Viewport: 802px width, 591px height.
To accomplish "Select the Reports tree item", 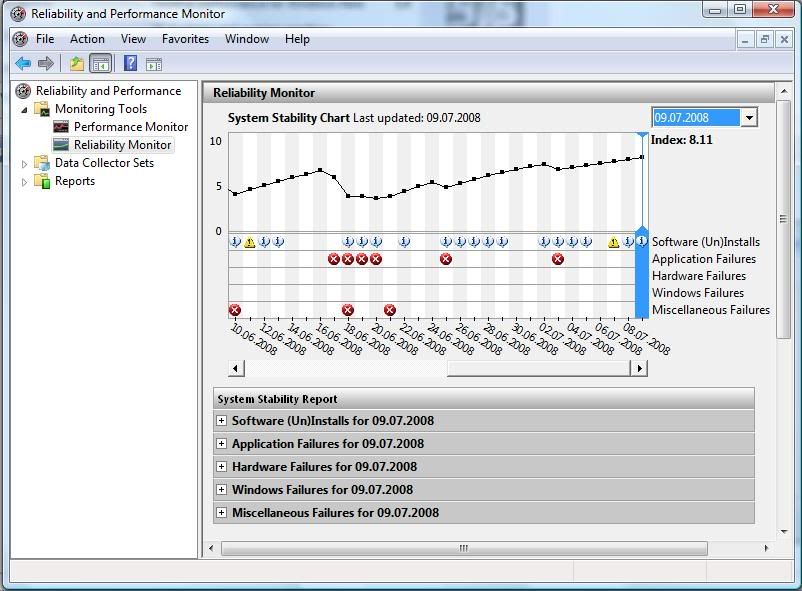I will click(x=75, y=181).
